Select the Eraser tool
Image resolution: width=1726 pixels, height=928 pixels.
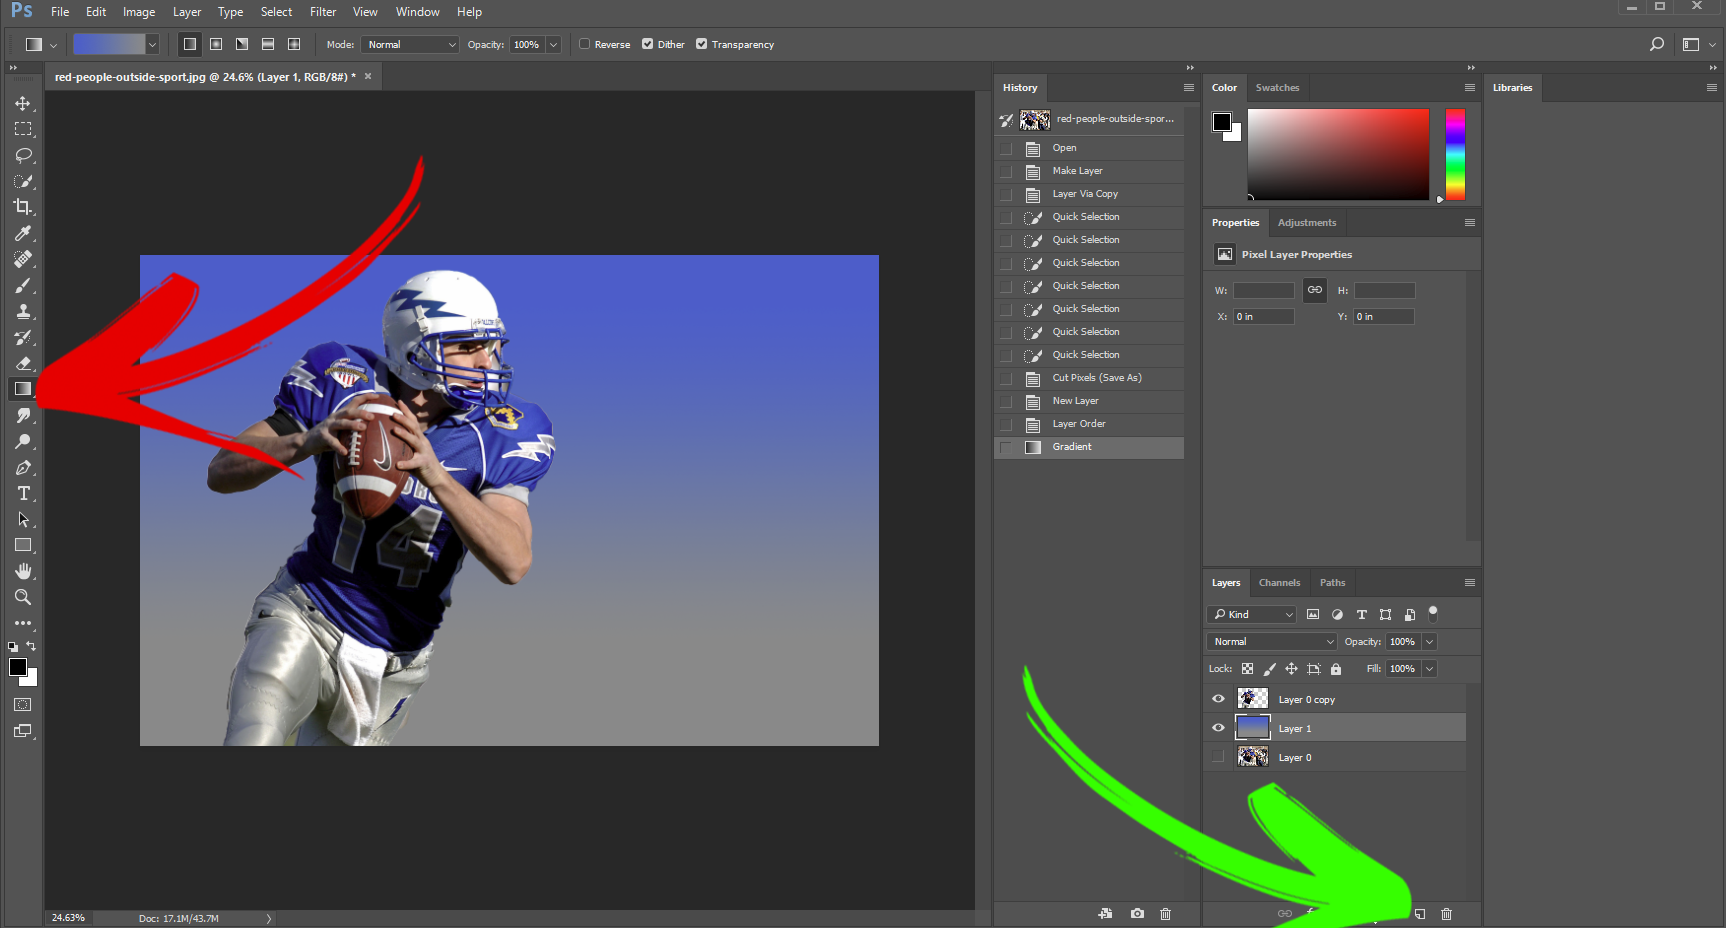(x=23, y=363)
